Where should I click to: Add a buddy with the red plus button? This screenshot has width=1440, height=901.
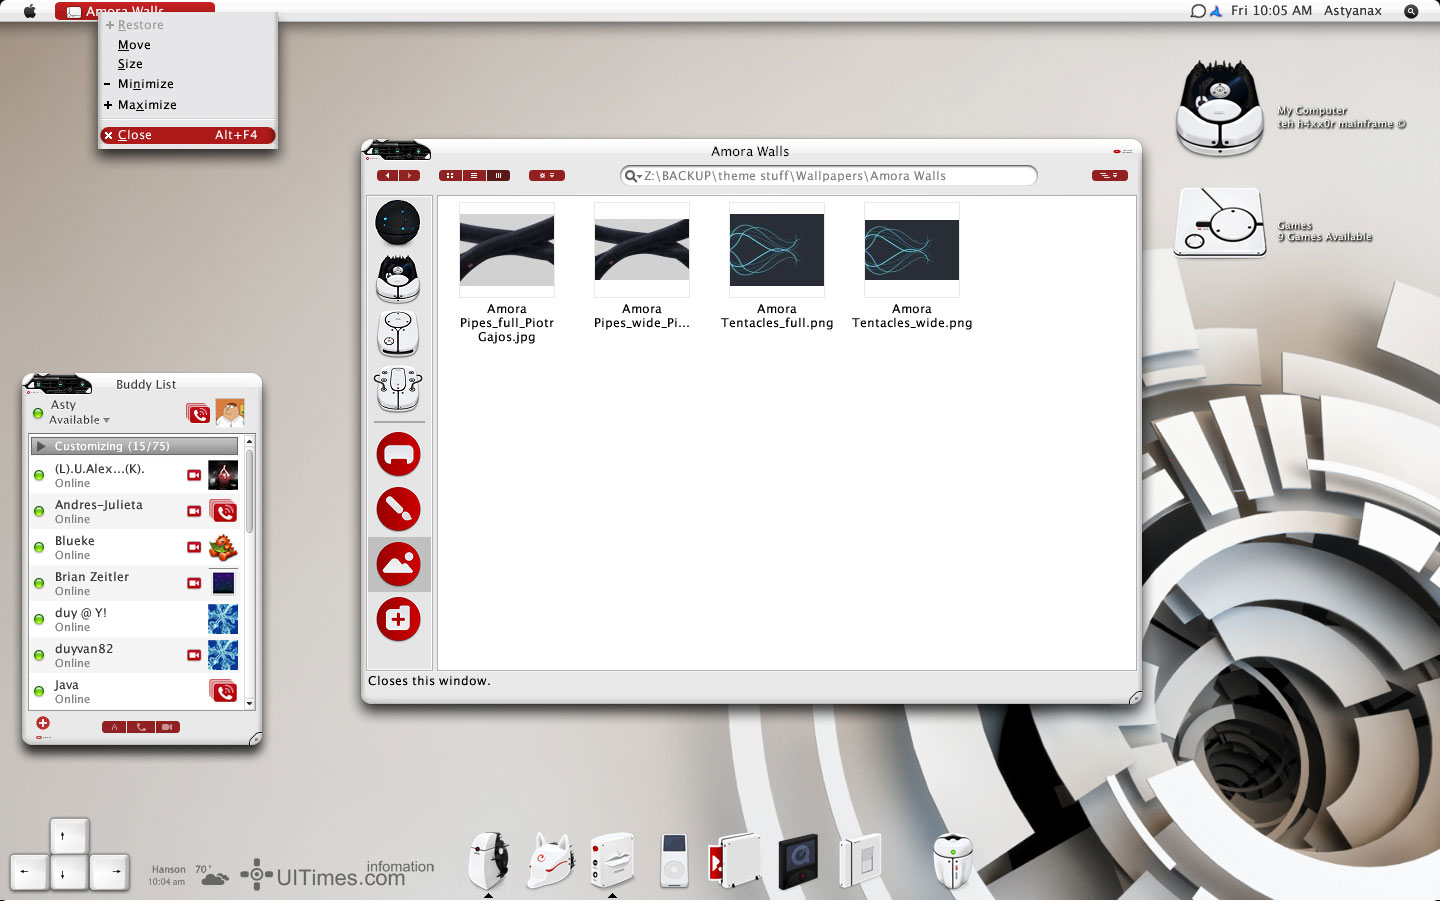pos(43,723)
